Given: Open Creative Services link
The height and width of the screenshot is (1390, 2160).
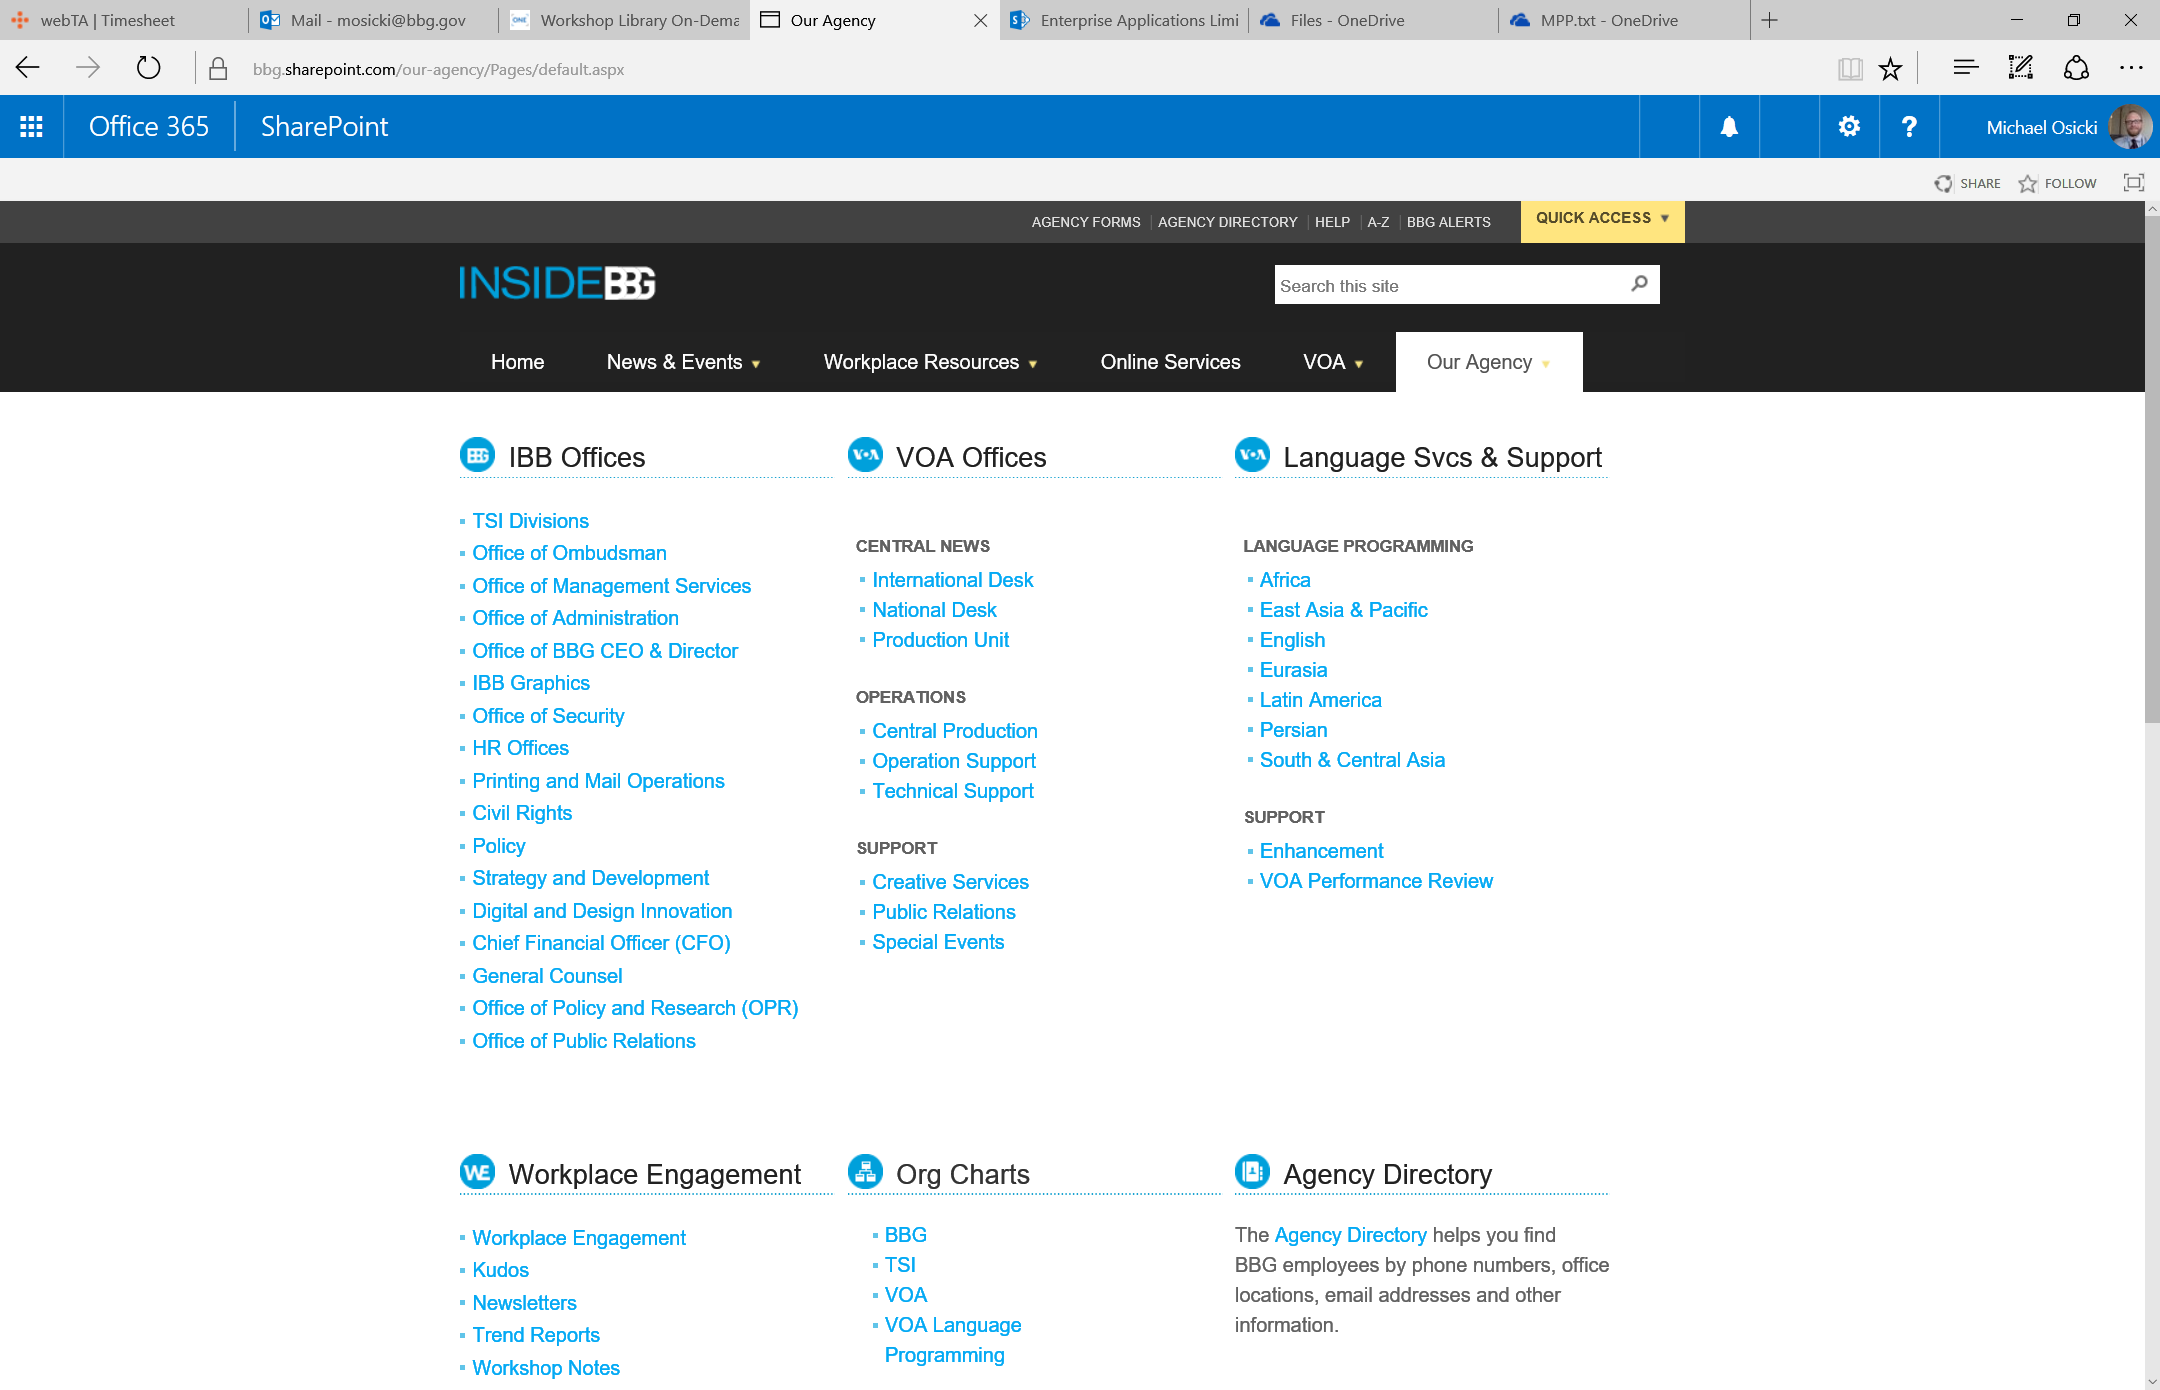Looking at the screenshot, I should point(950,882).
